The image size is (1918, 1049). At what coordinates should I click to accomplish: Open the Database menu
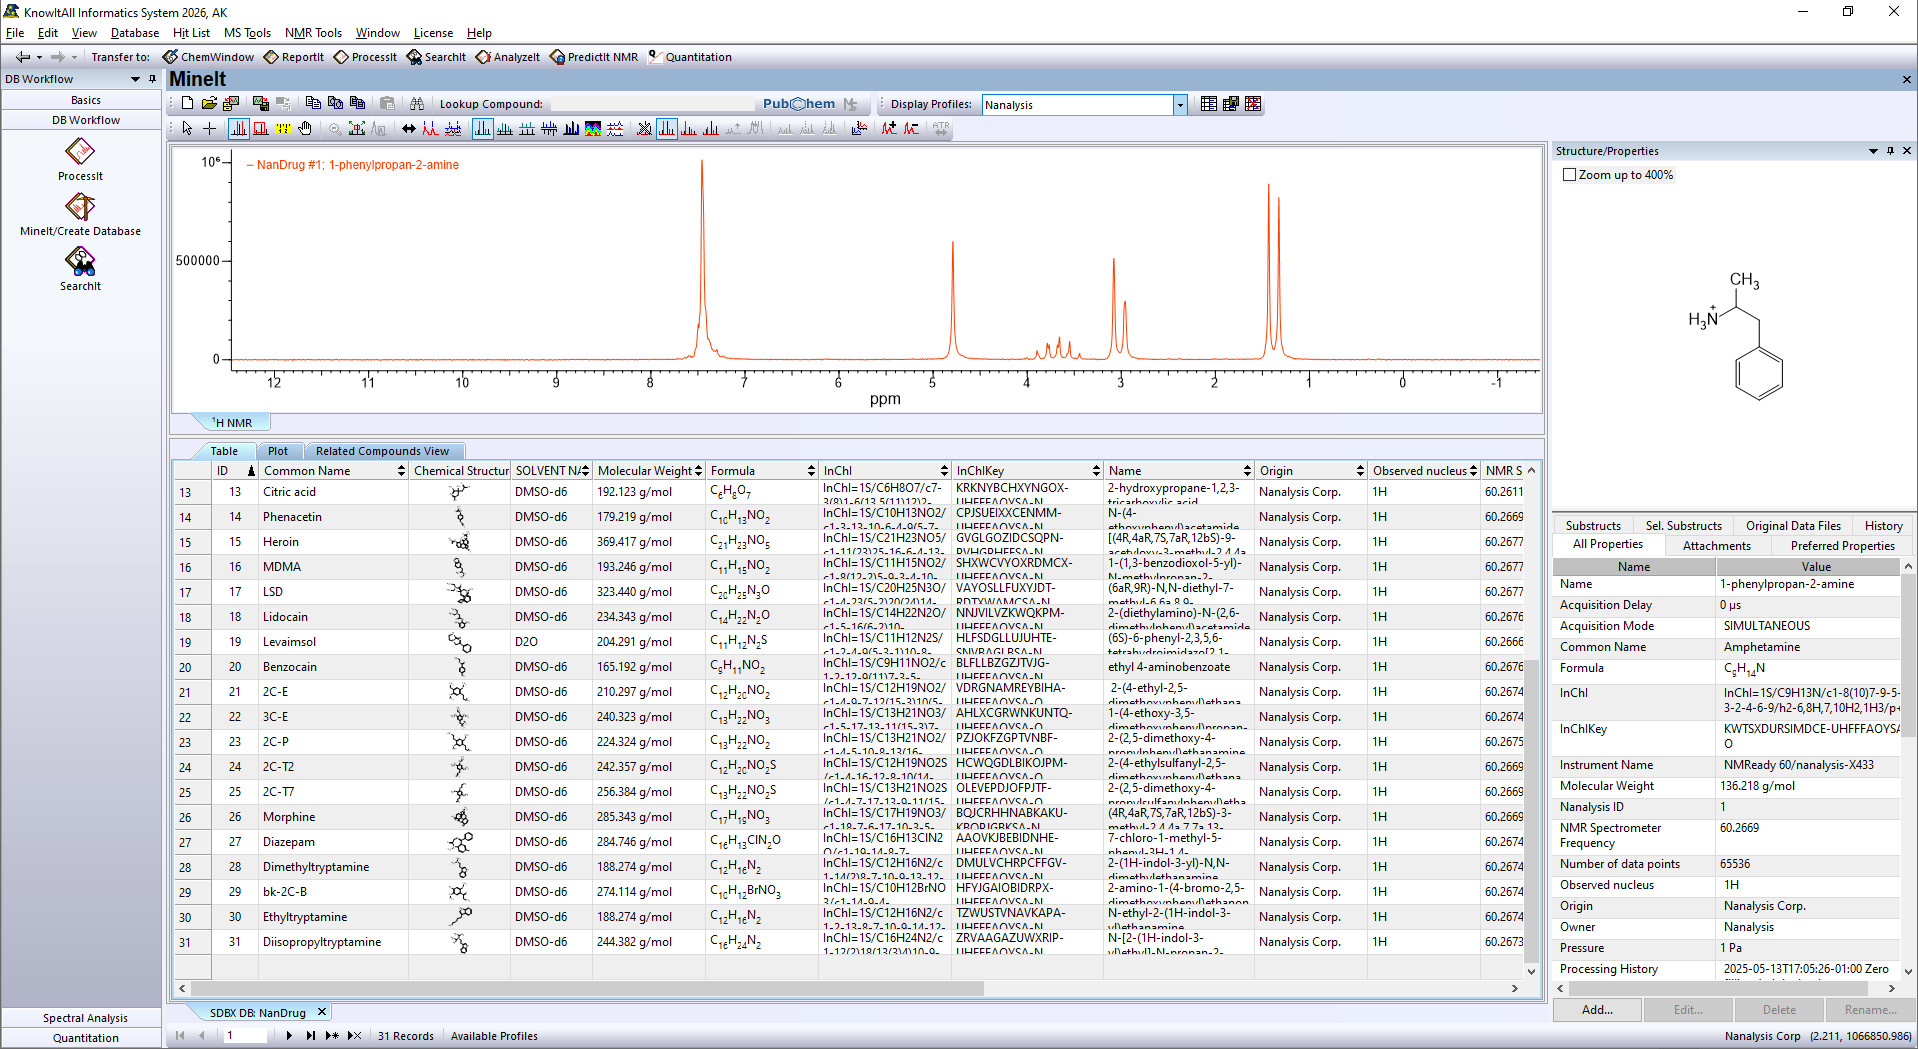(x=134, y=33)
